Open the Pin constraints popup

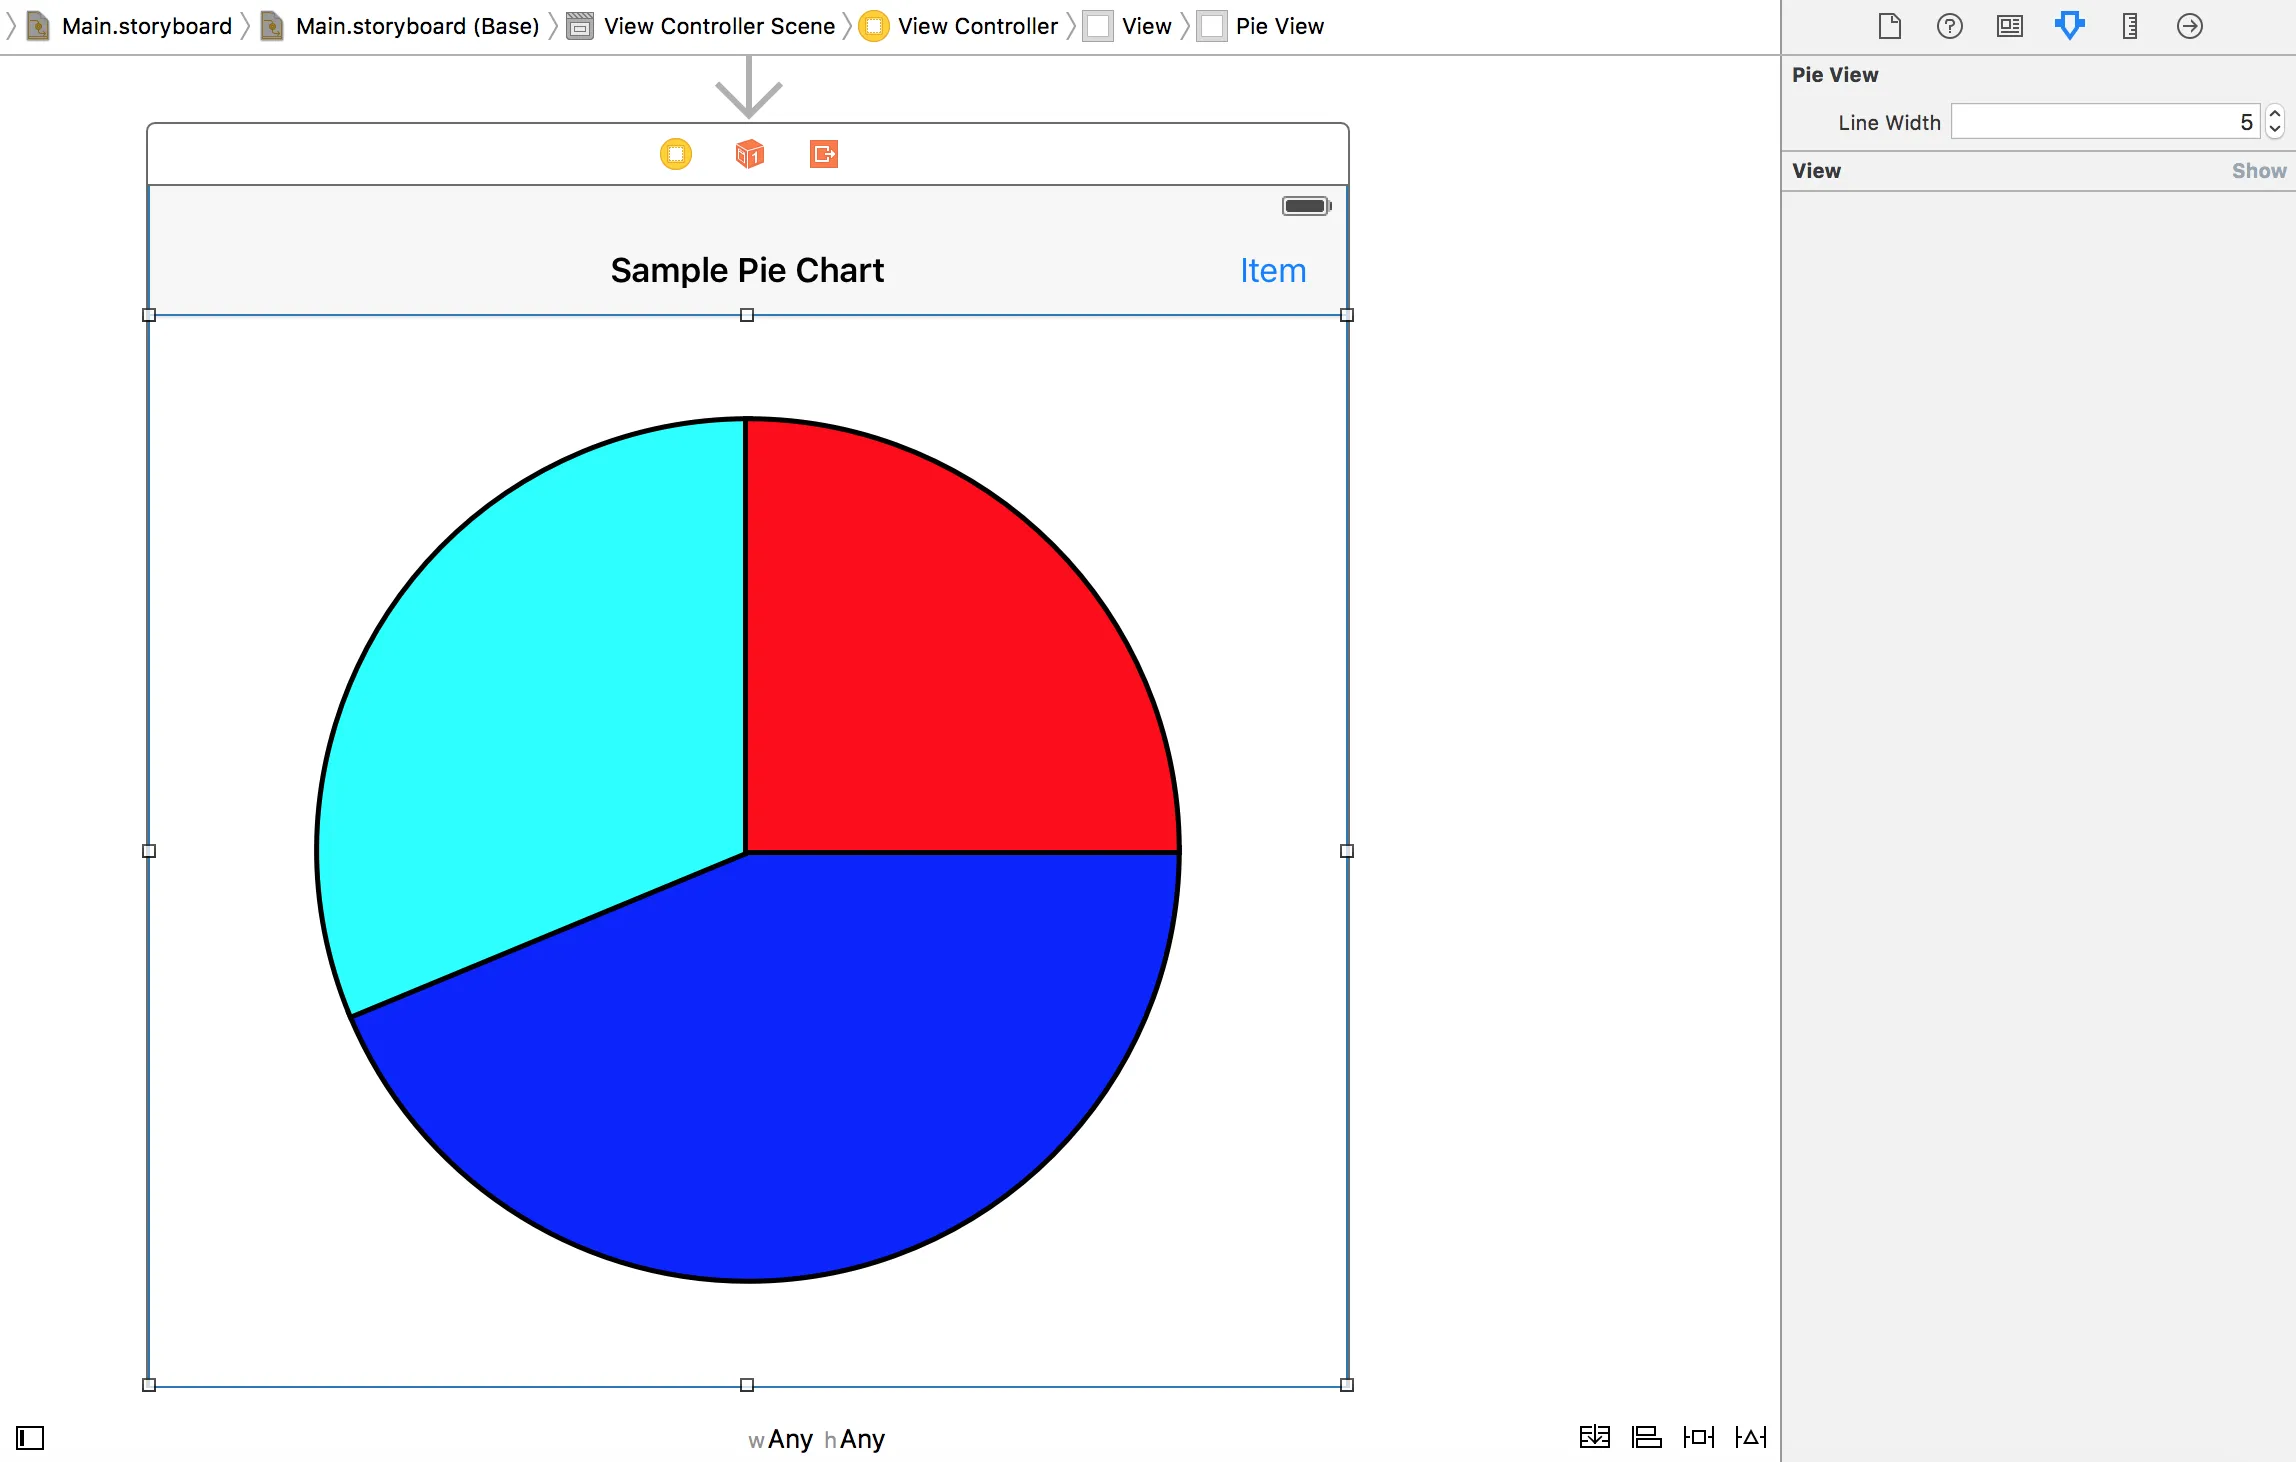(1698, 1437)
